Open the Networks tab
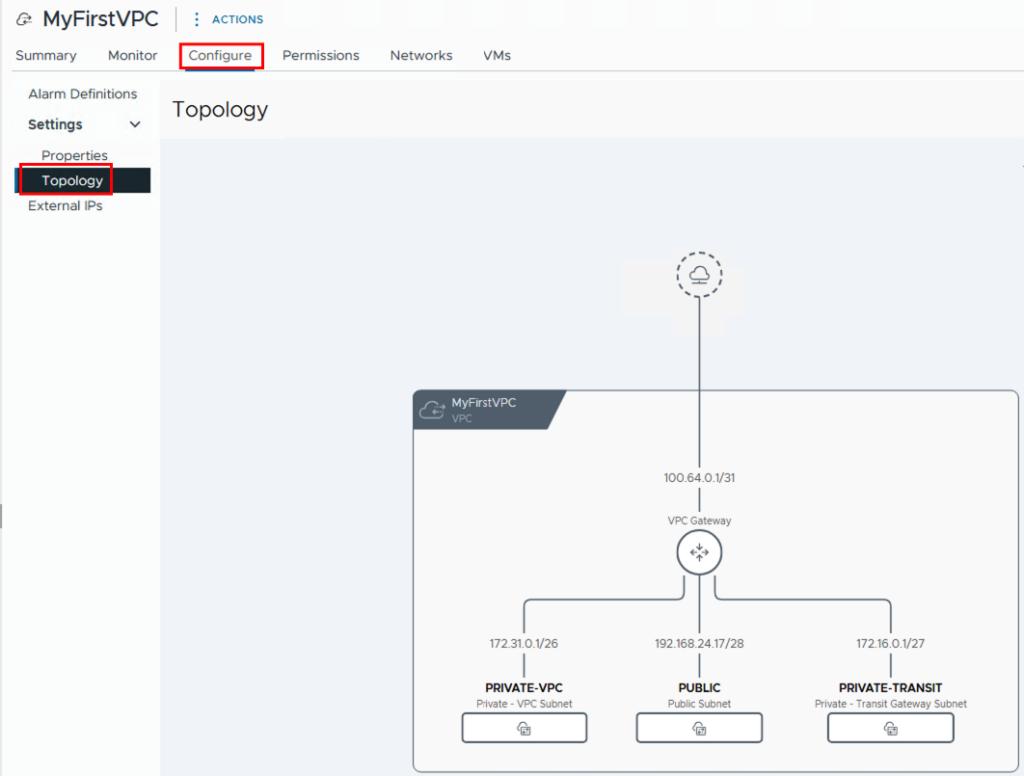The width and height of the screenshot is (1024, 776). pyautogui.click(x=421, y=56)
